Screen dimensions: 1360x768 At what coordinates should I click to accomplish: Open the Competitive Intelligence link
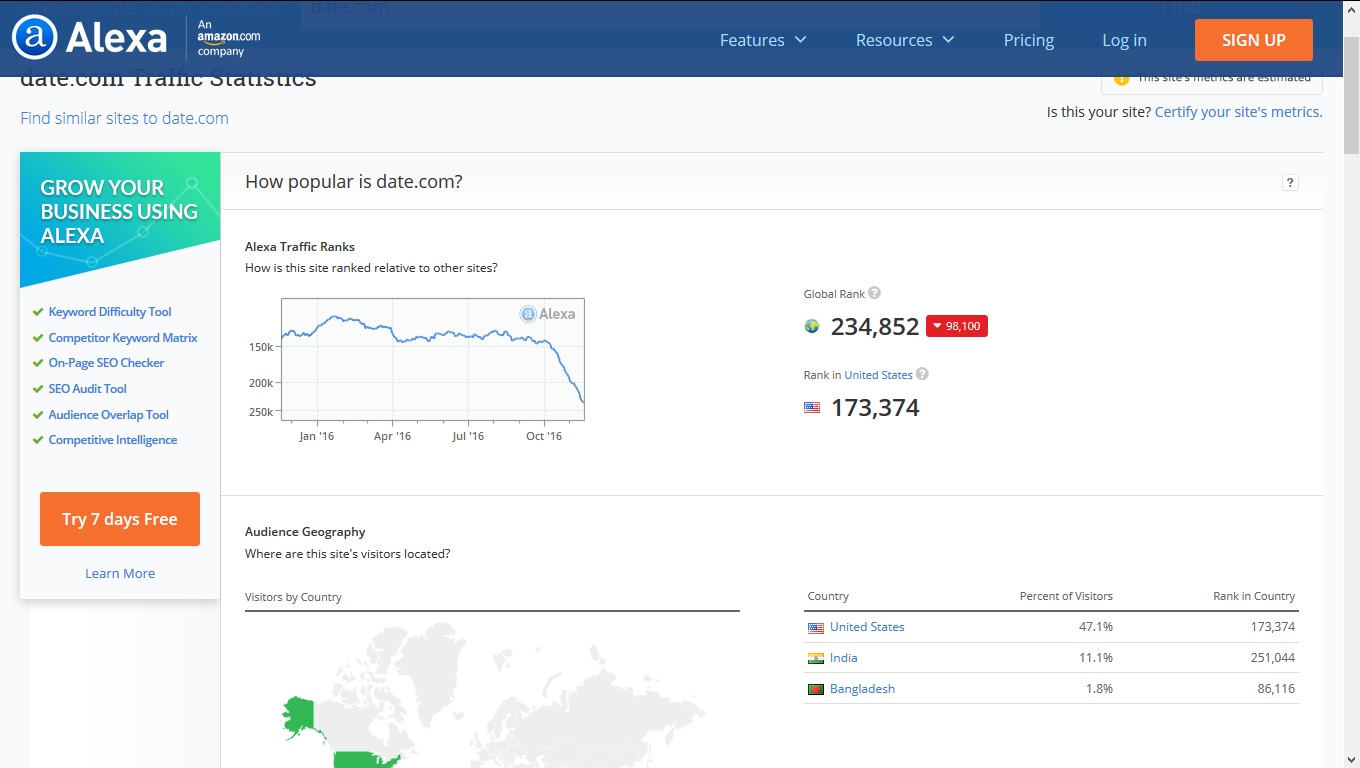click(113, 440)
